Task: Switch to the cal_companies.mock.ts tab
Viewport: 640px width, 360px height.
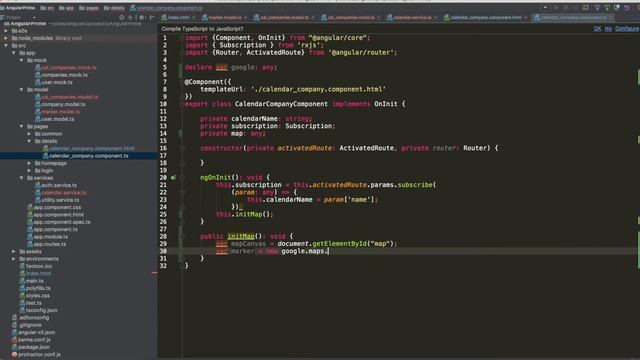Action: pos(351,18)
